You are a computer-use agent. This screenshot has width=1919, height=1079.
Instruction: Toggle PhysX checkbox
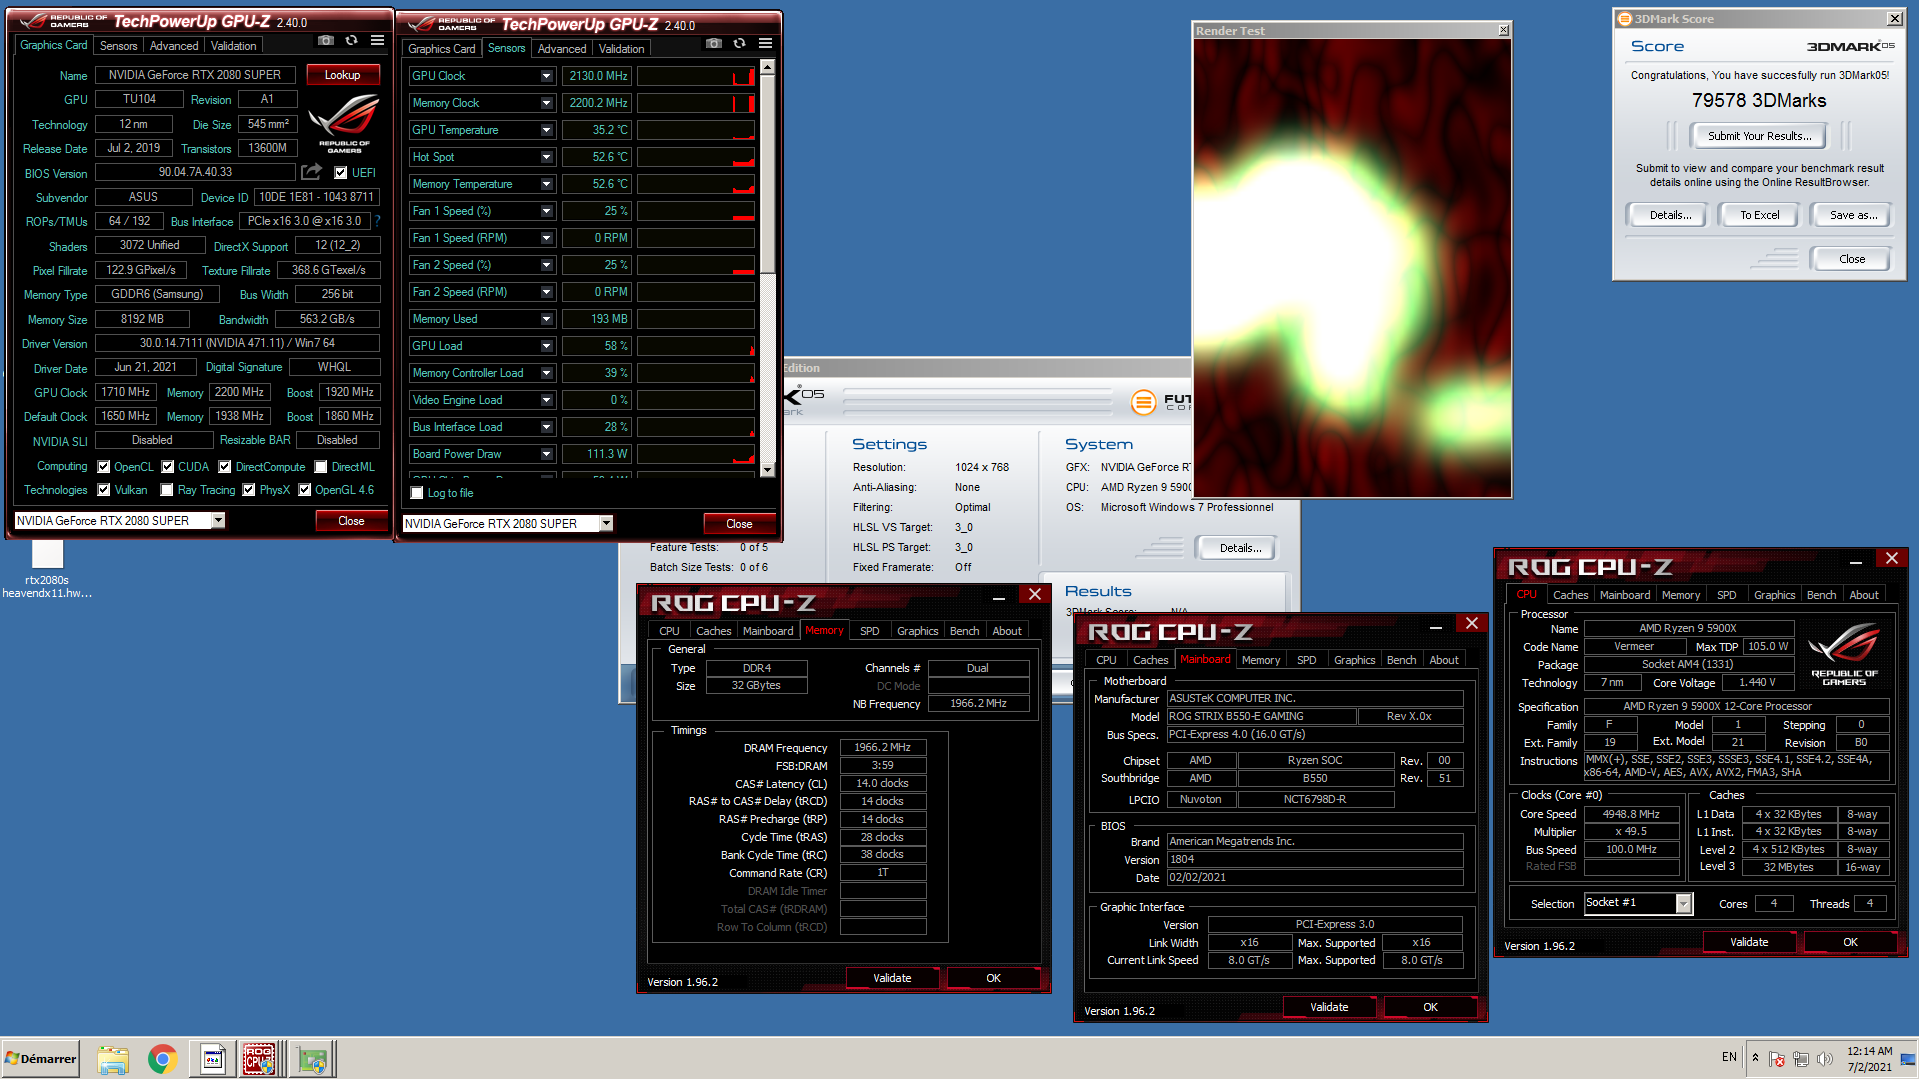click(249, 490)
